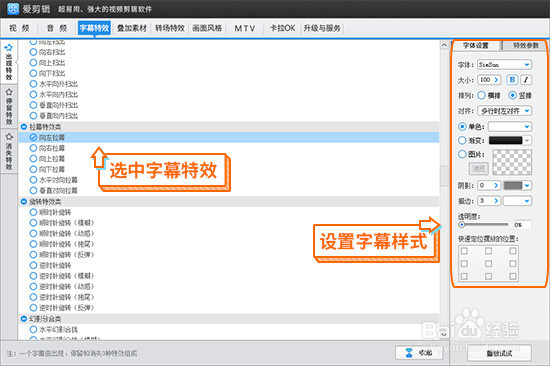Viewport: 550px width, 366px height.
Task: Click the 浏览 browse image button
Action: click(478, 169)
